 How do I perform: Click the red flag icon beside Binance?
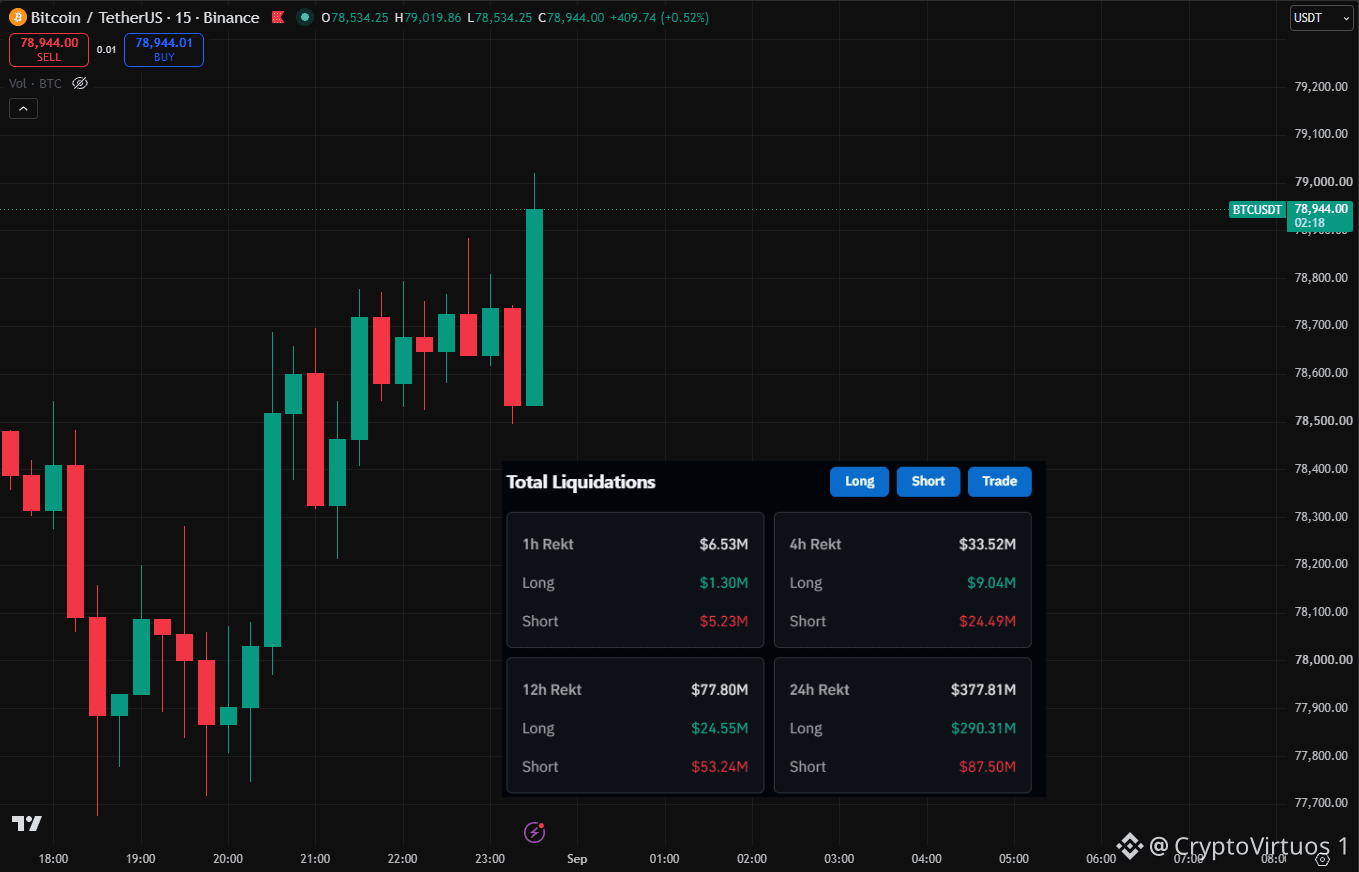(x=278, y=18)
